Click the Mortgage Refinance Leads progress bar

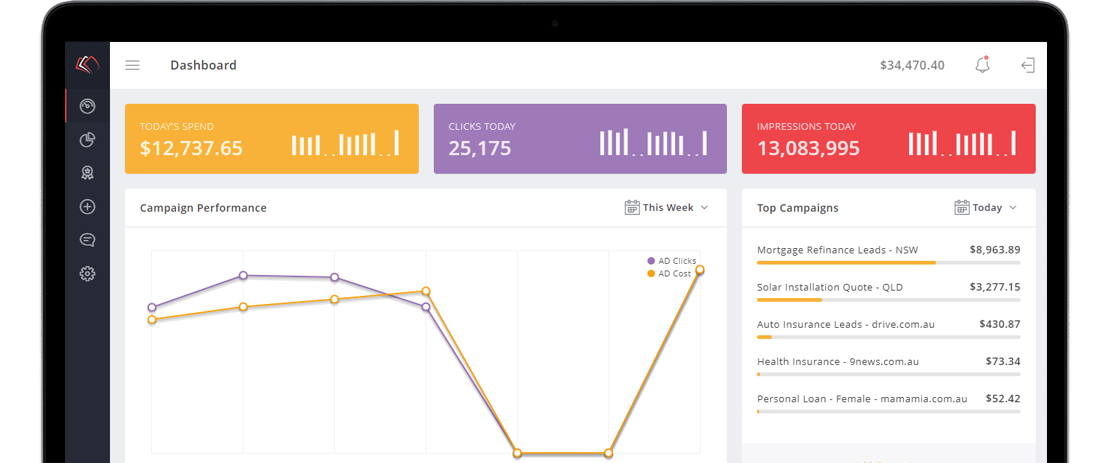tap(888, 262)
